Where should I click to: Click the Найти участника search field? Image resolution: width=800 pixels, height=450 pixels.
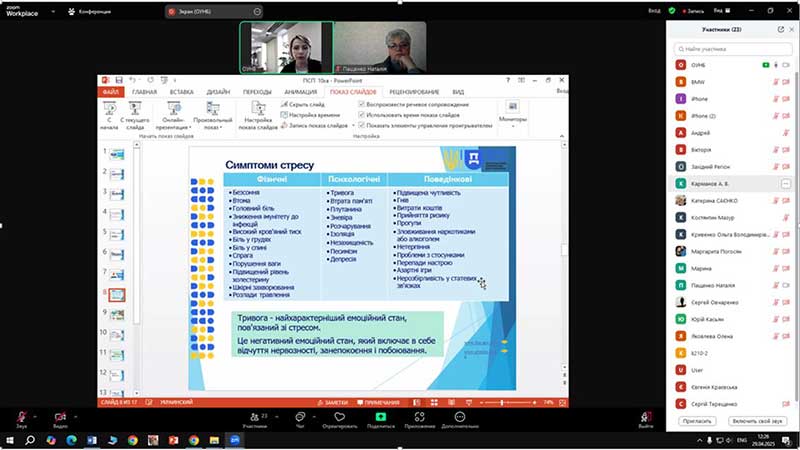(733, 48)
